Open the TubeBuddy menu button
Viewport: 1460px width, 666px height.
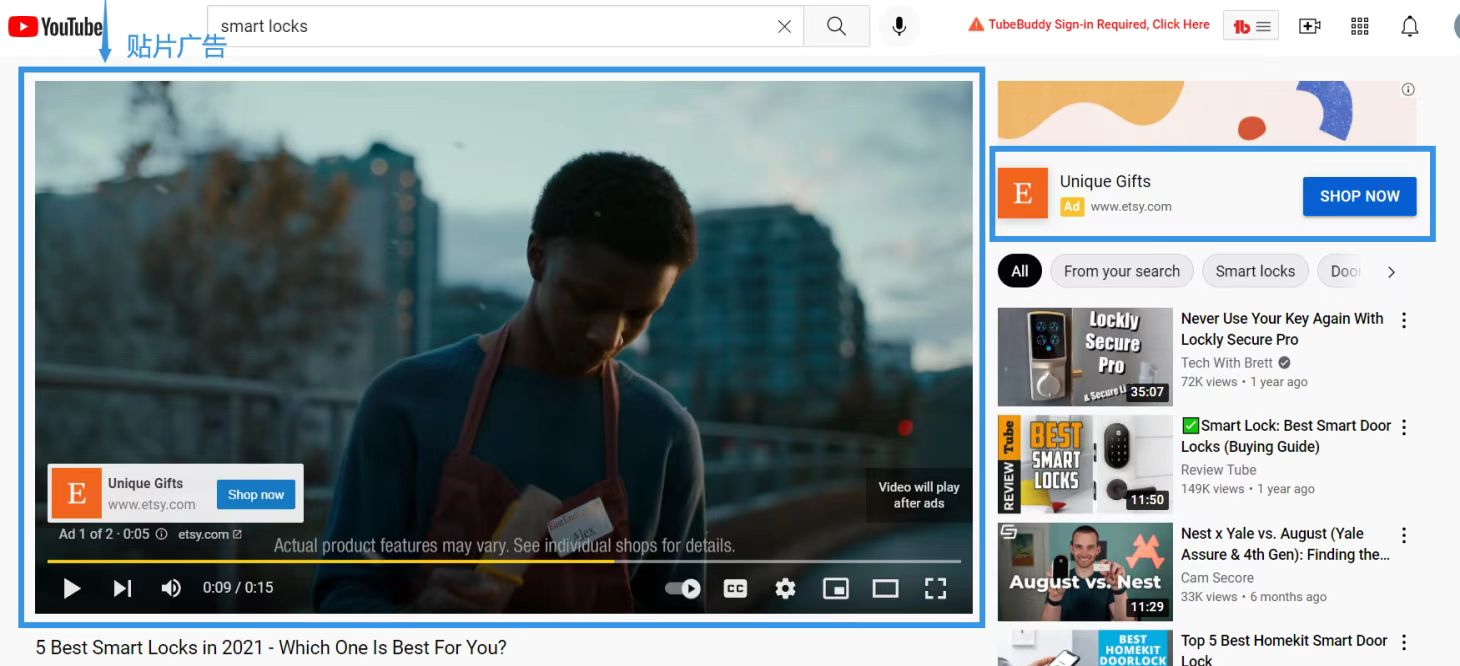pyautogui.click(x=1251, y=27)
